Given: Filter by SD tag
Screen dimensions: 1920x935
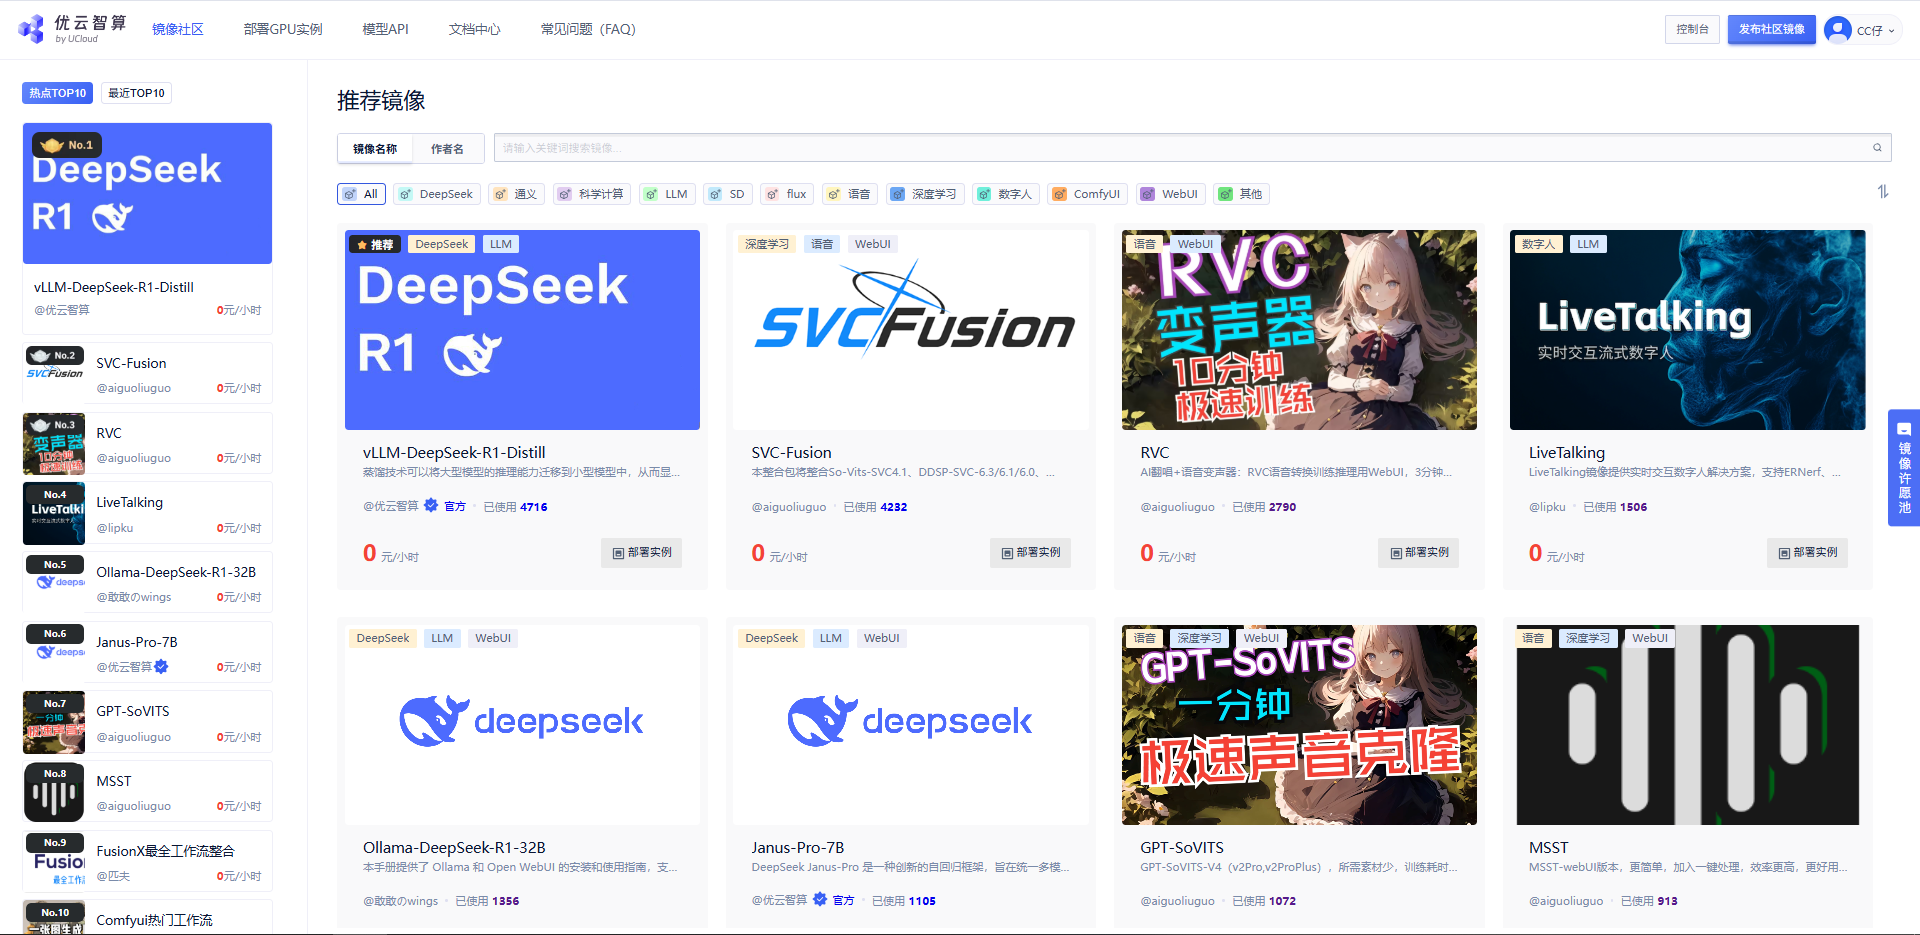Looking at the screenshot, I should (x=728, y=194).
